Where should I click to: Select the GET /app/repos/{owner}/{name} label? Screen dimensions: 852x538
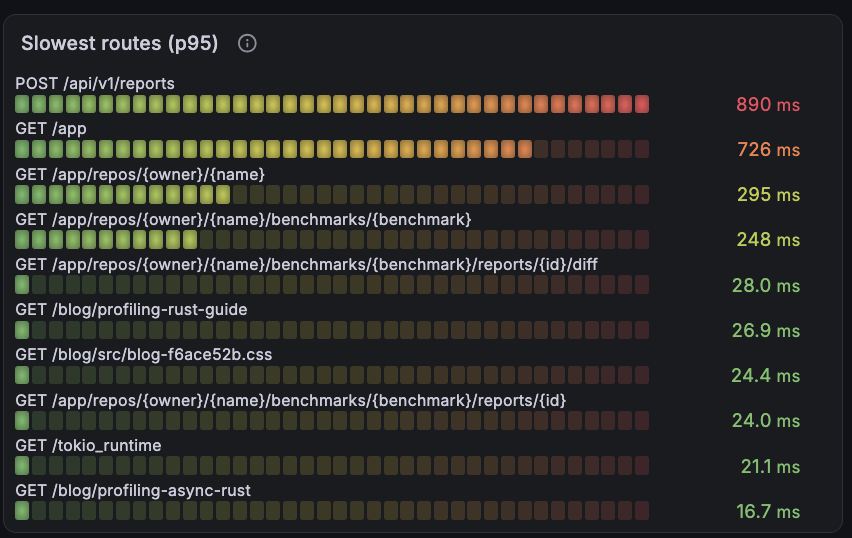[x=140, y=174]
